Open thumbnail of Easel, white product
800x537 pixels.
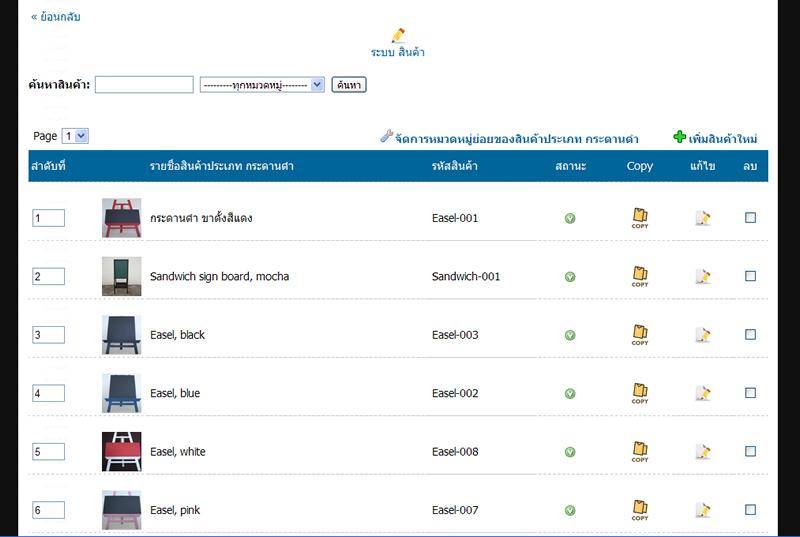click(x=121, y=452)
